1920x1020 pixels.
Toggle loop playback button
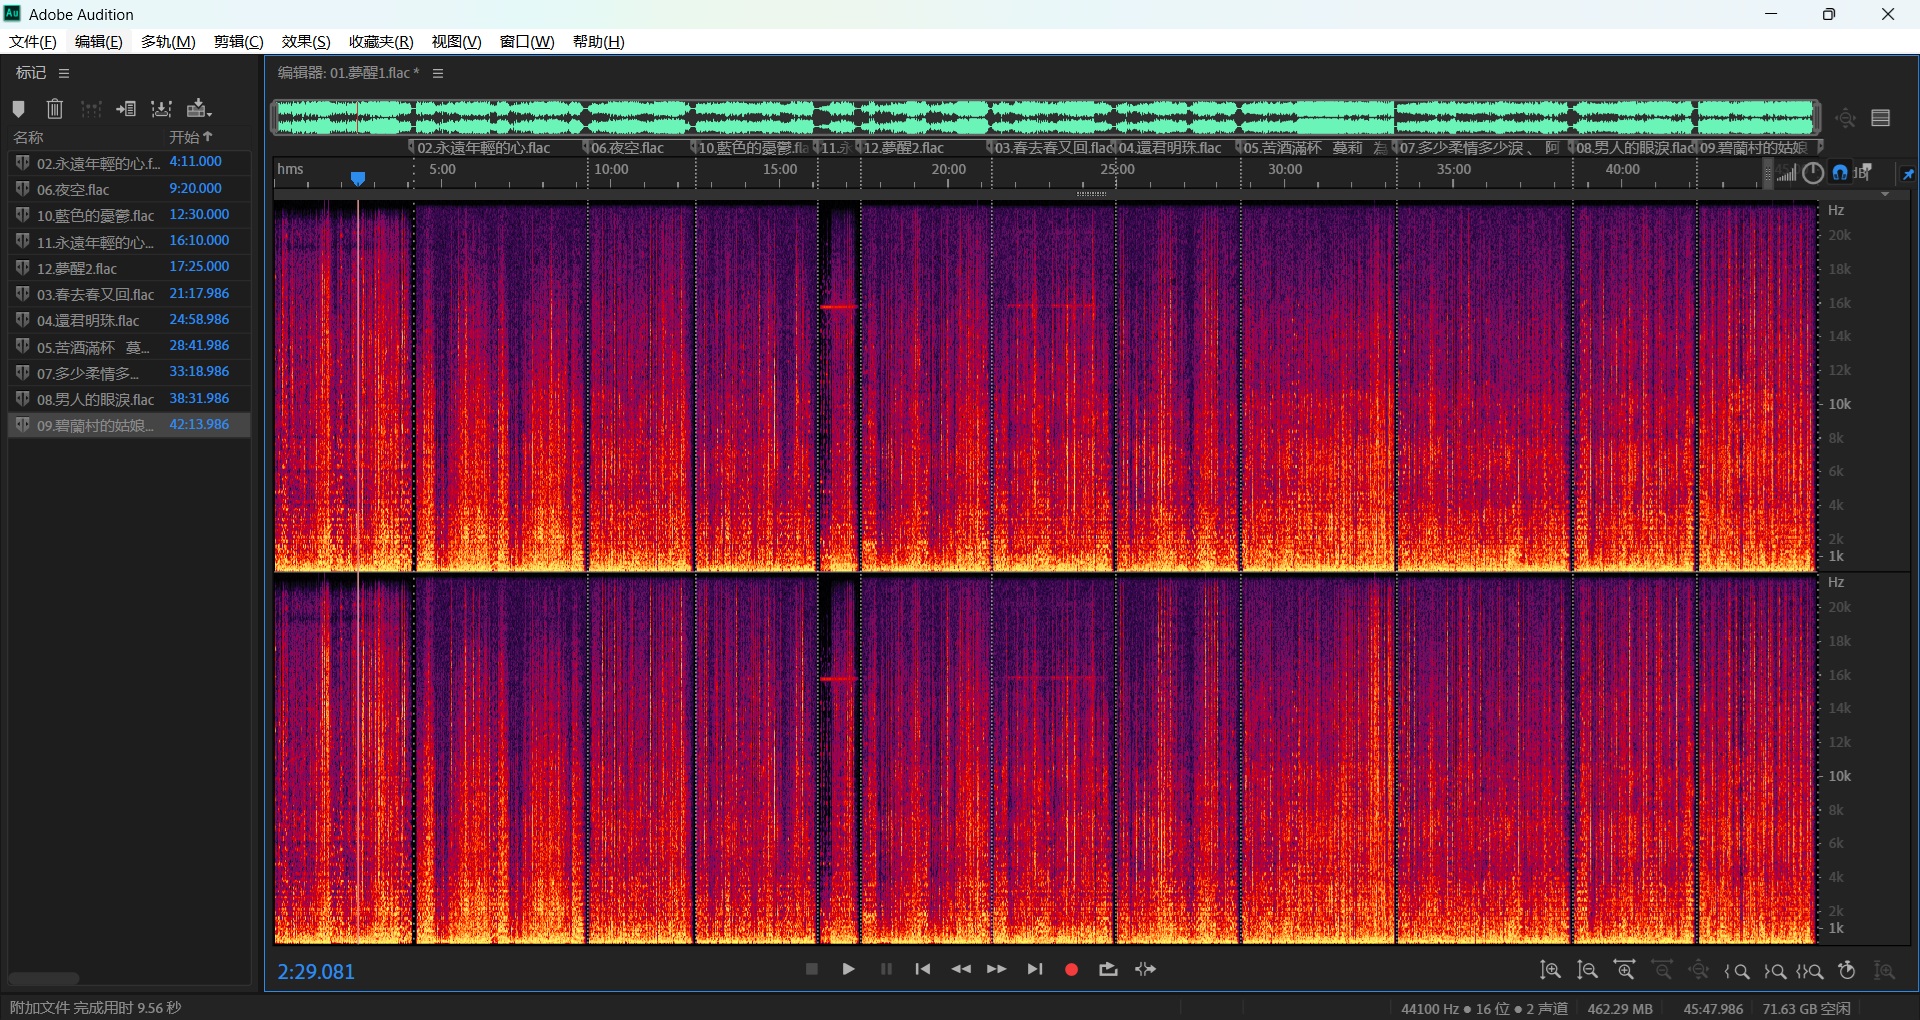(1108, 970)
